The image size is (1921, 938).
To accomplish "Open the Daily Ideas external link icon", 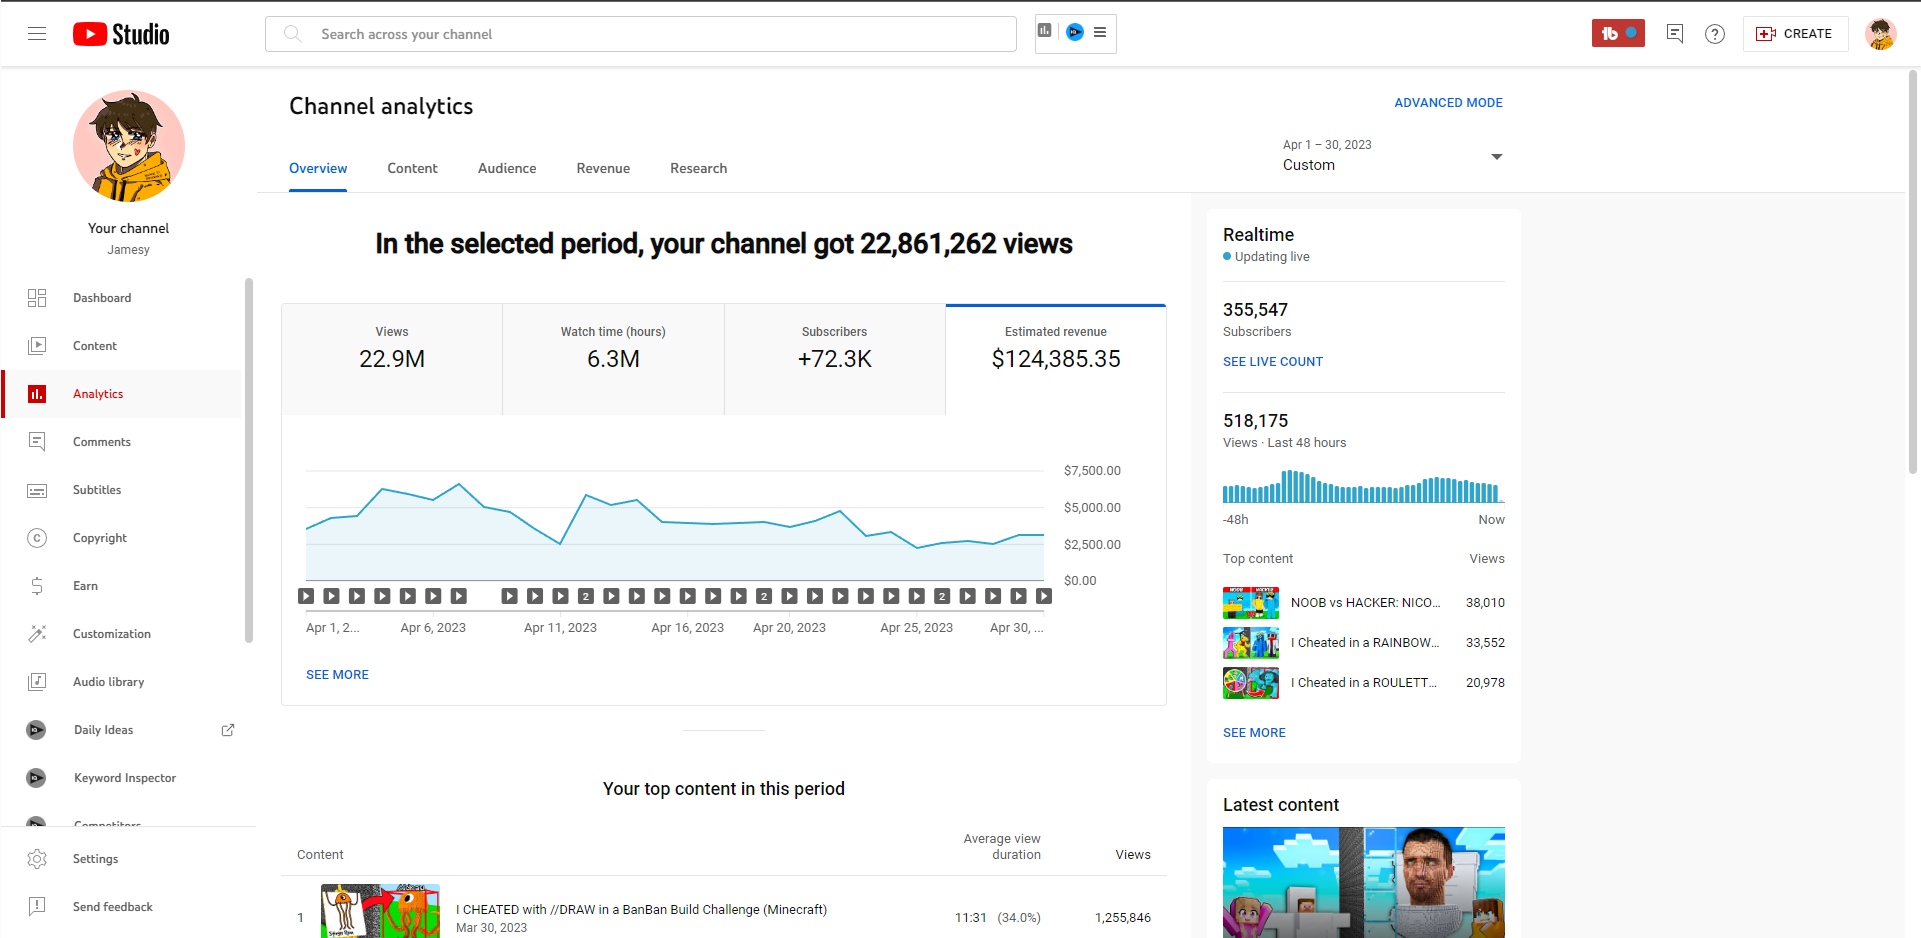I will coord(228,730).
